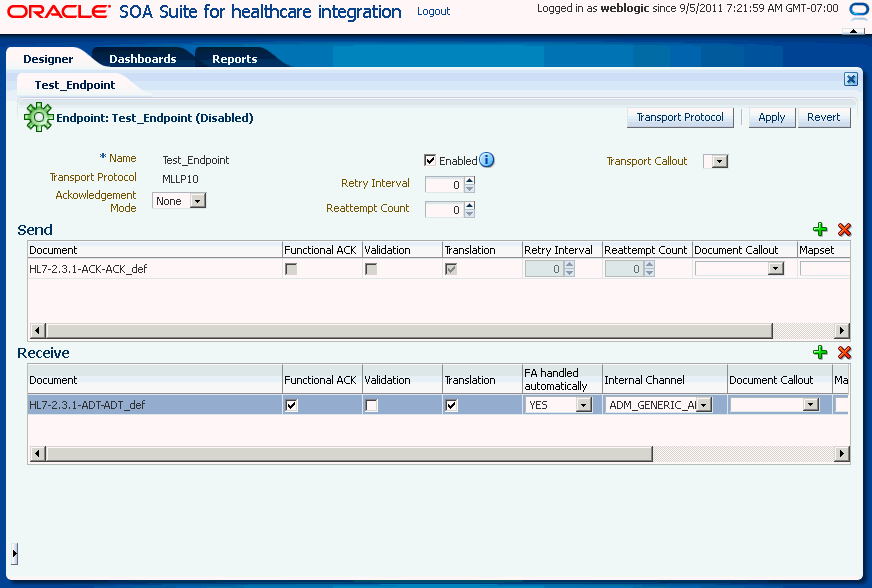Toggle Validation for HL7-2.3.1-ACK-ACK_def
The height and width of the screenshot is (588, 872).
371,269
